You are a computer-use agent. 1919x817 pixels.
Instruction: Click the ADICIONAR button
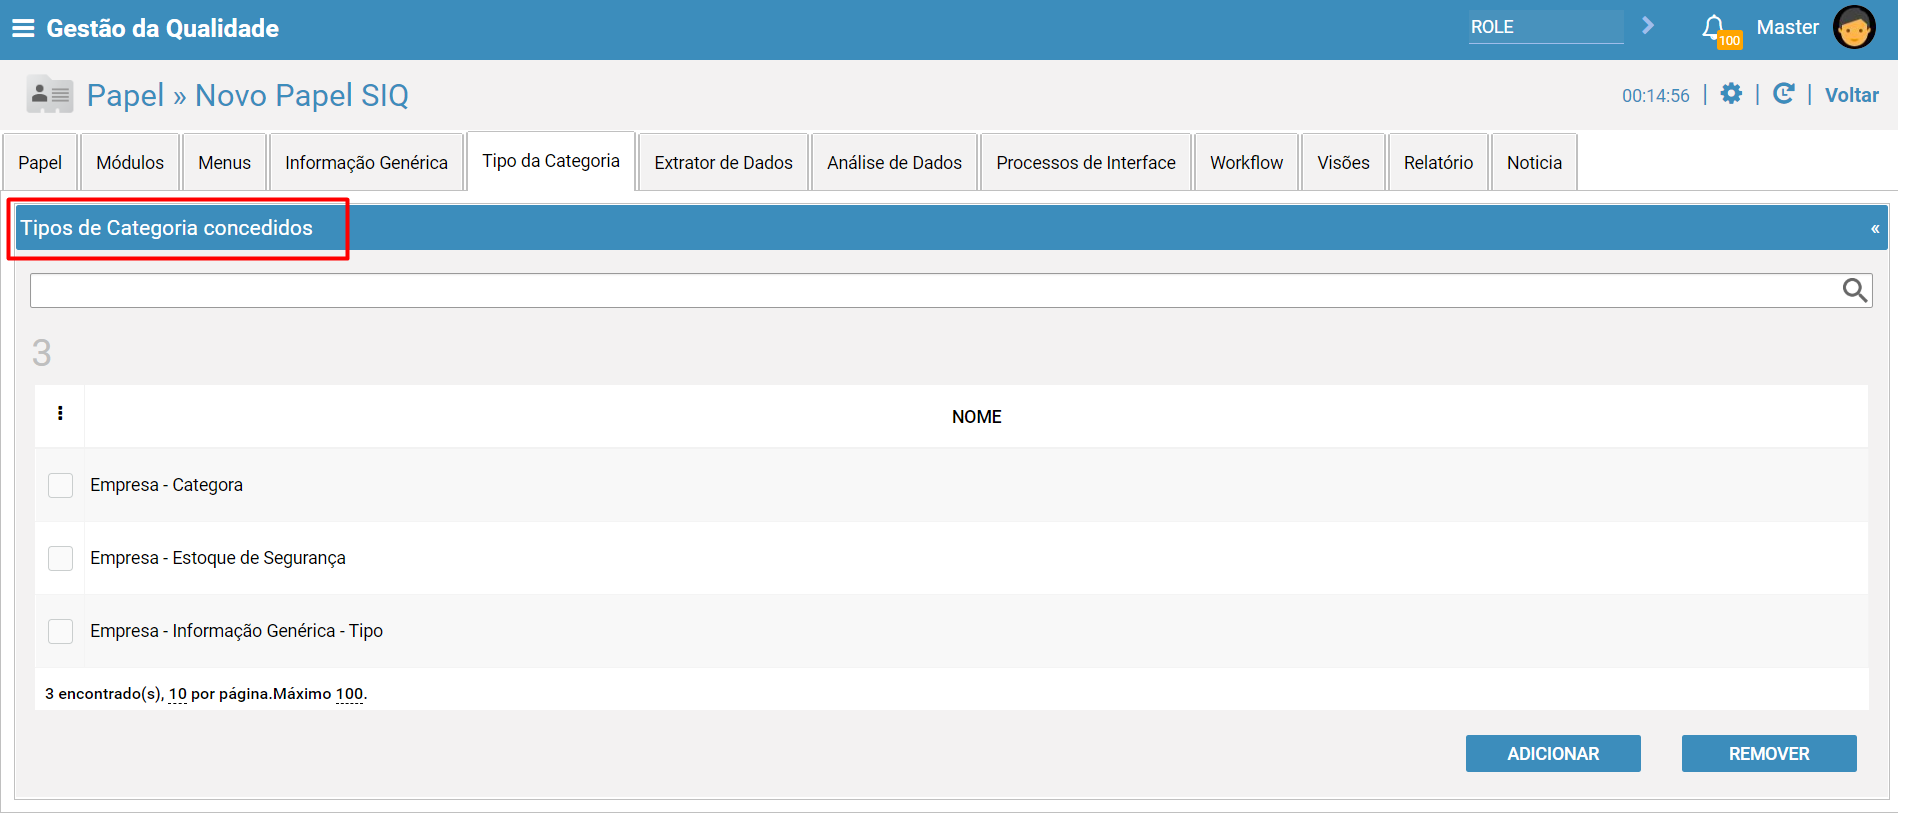pyautogui.click(x=1553, y=754)
